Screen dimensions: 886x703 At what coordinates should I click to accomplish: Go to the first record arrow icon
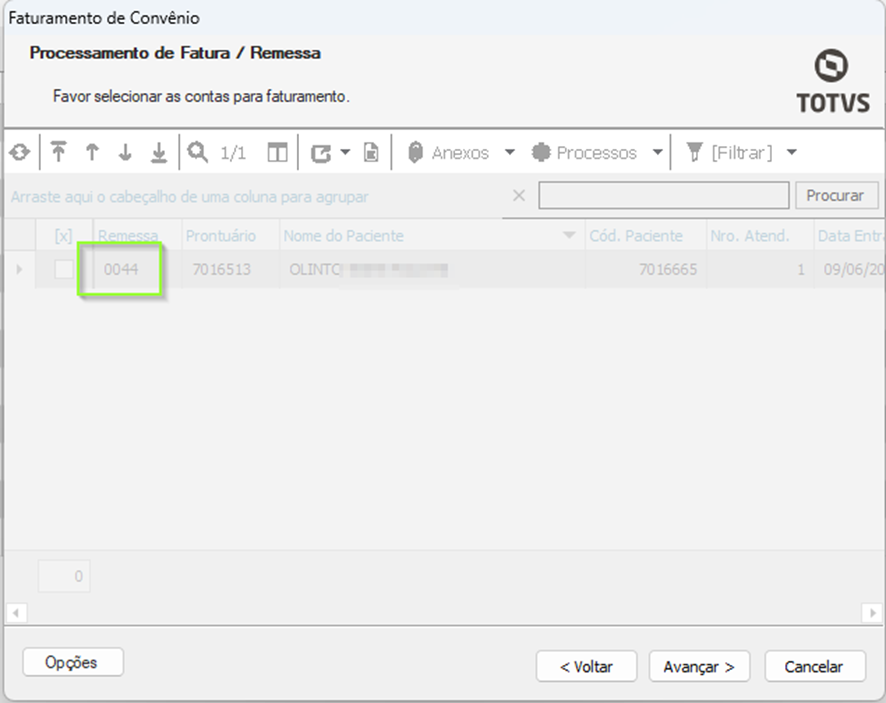click(x=58, y=152)
